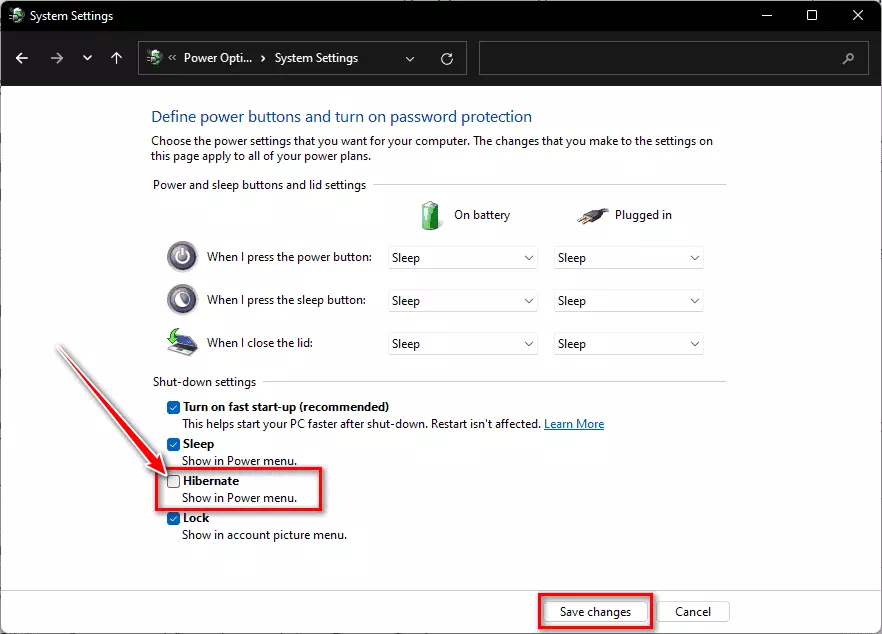The width and height of the screenshot is (882, 634).
Task: Click the Power Options breadcrumb
Action: (x=214, y=58)
